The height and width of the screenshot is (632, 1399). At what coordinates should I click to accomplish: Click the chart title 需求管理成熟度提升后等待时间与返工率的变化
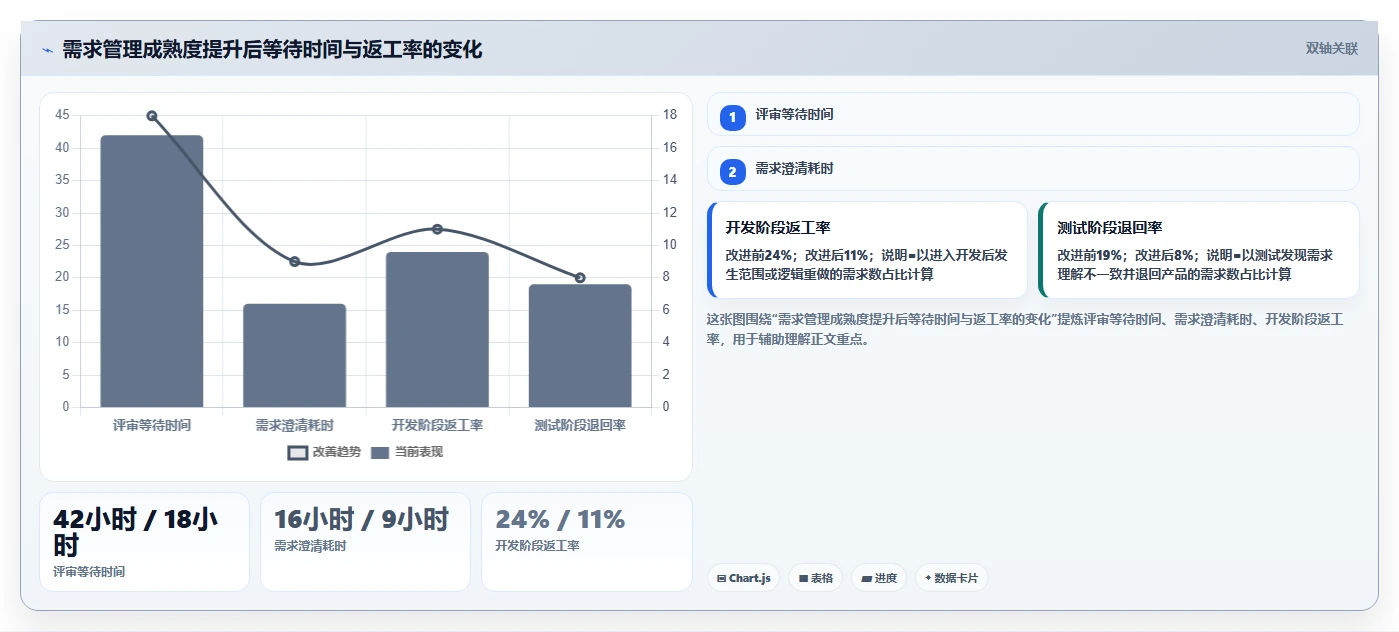[x=272, y=50]
